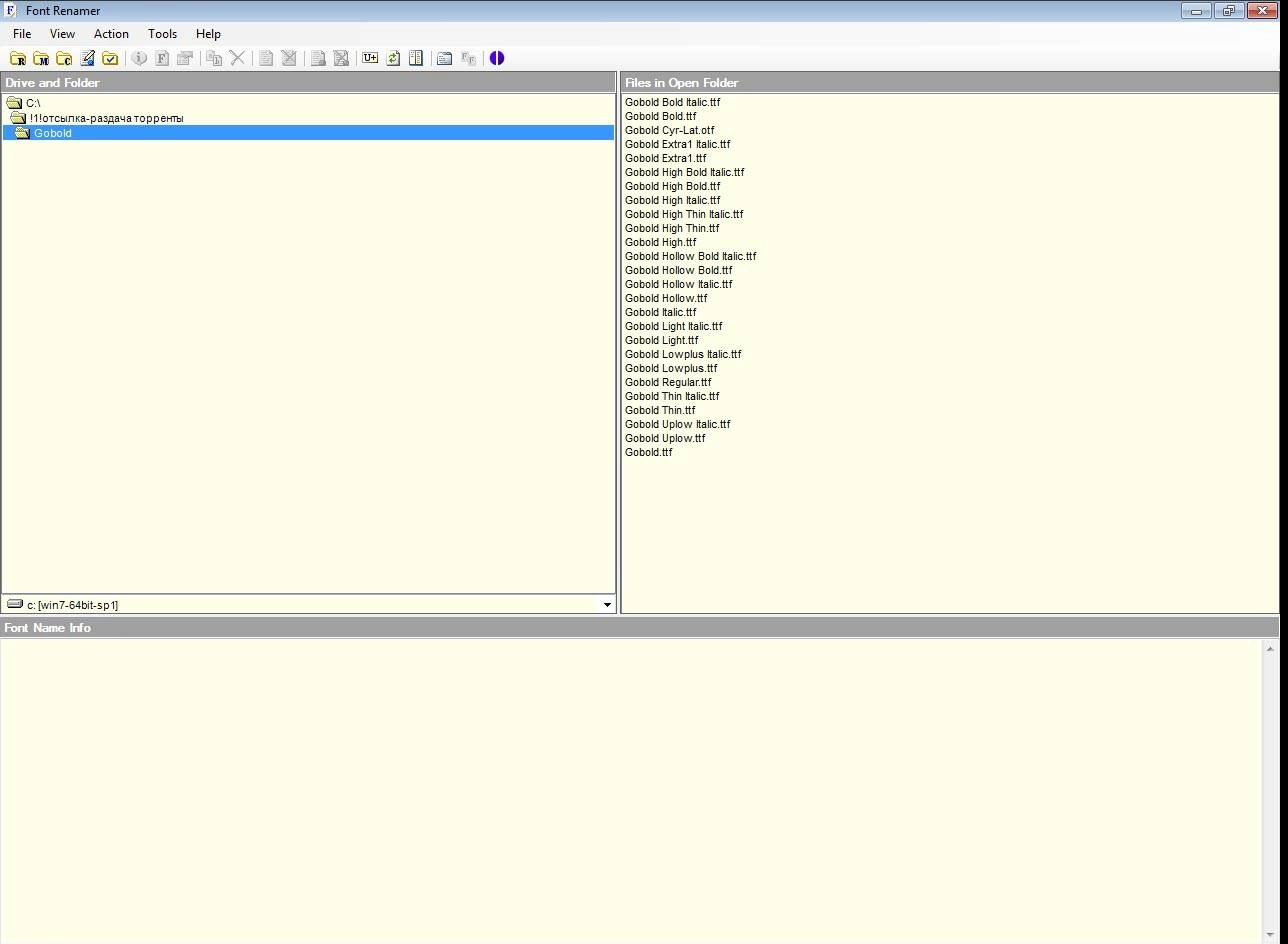1288x944 pixels.
Task: Select file Gobold High Italic.ttf
Action: click(x=672, y=200)
